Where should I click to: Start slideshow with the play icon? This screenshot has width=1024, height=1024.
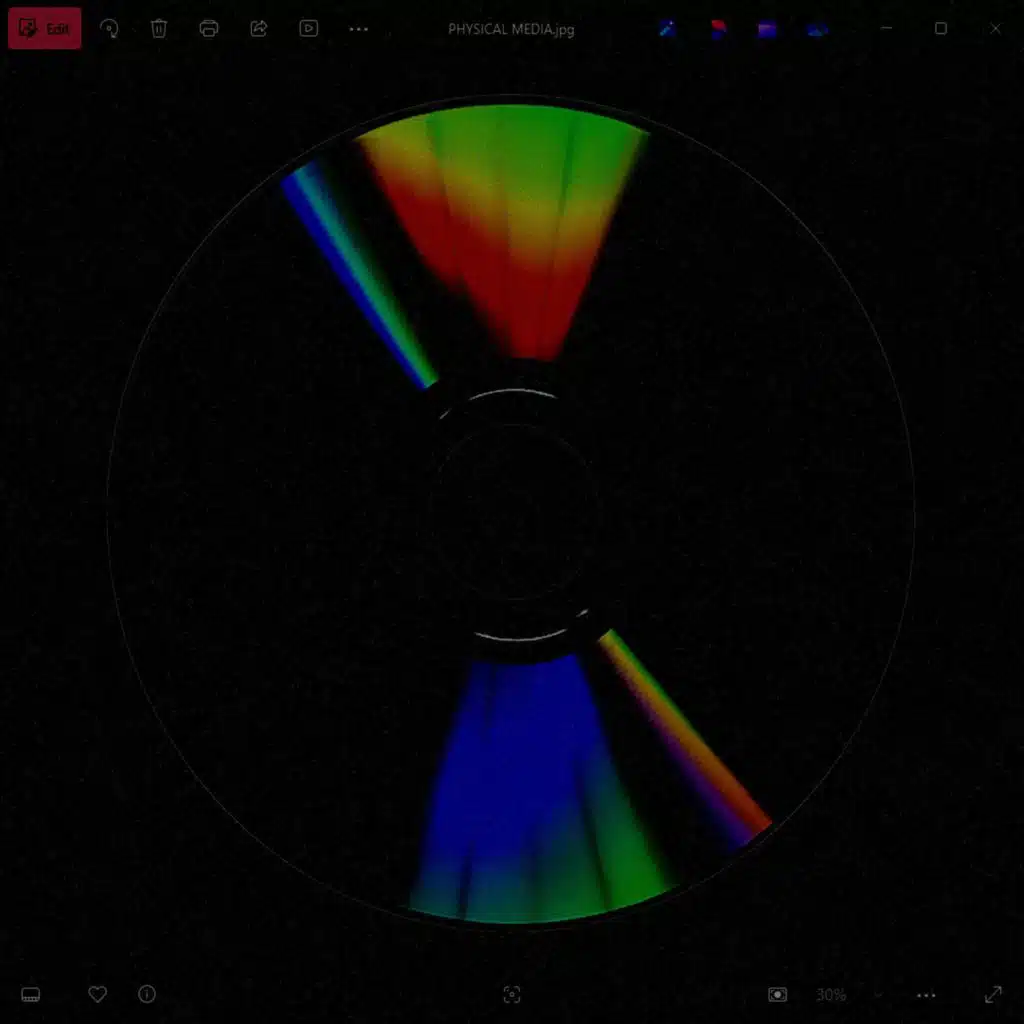pos(309,29)
